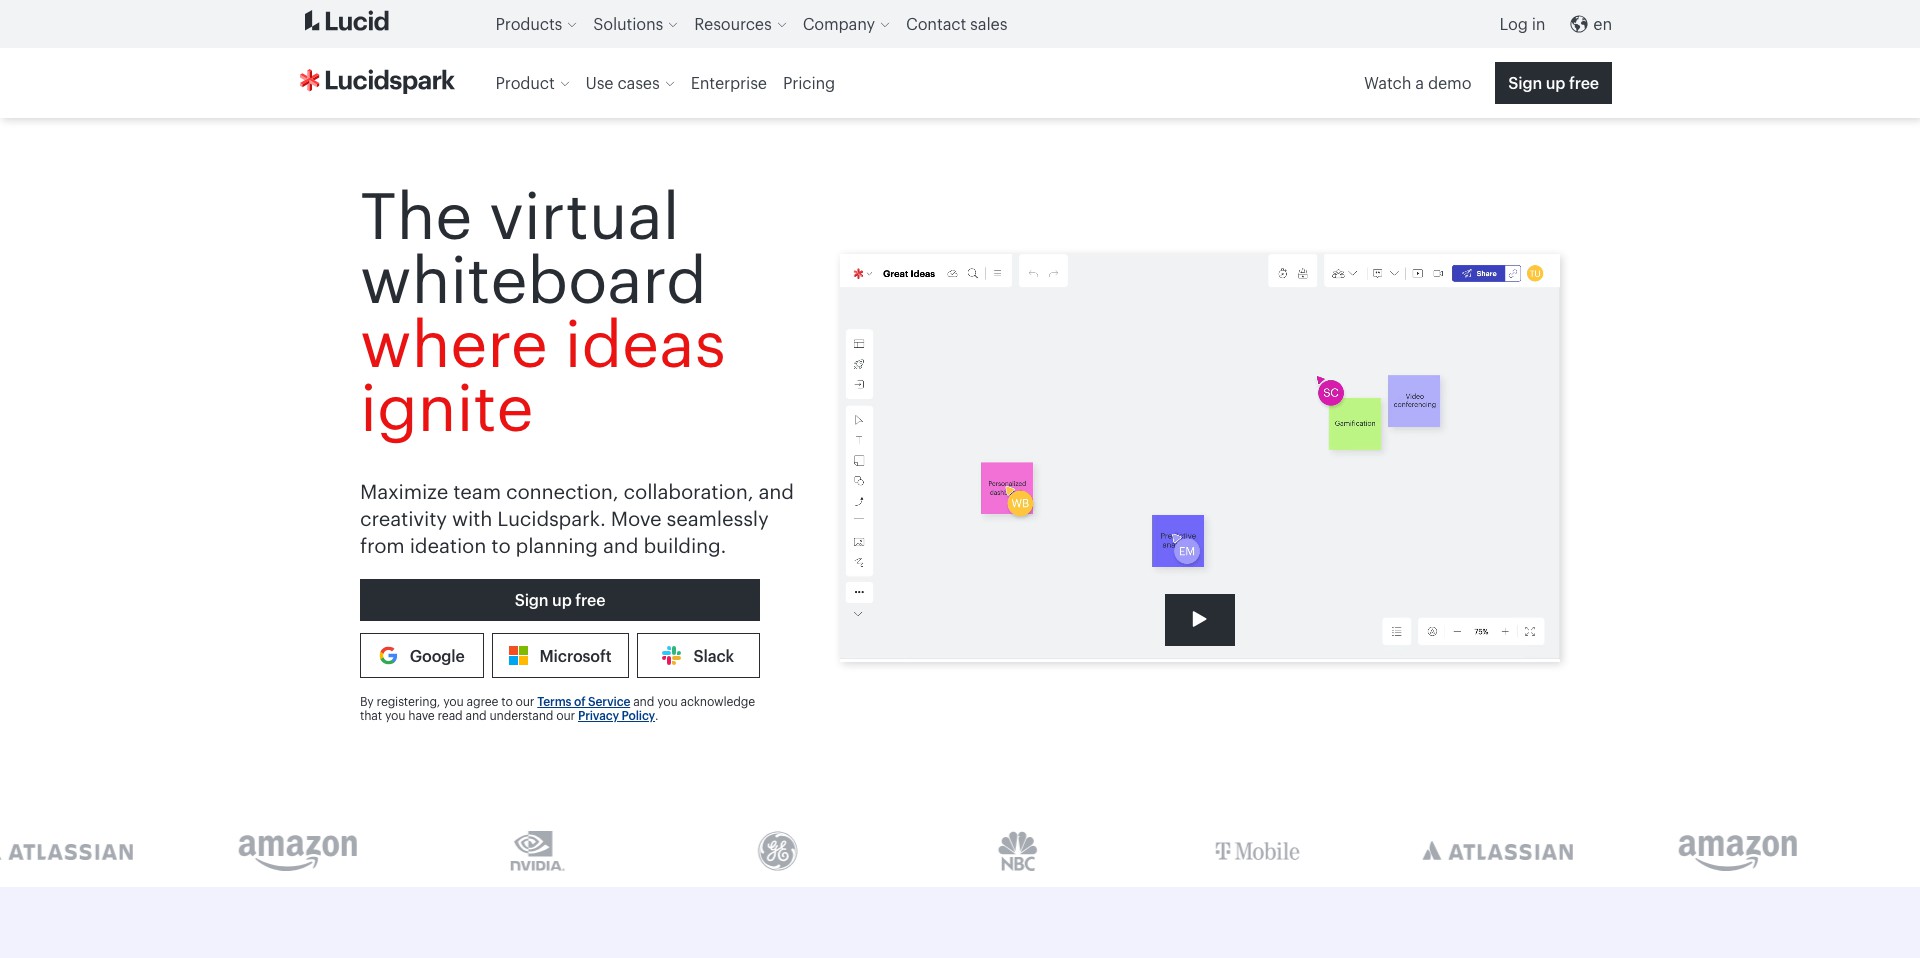1920x958 pixels.
Task: Click the comment bubble icon
Action: pos(1377,273)
